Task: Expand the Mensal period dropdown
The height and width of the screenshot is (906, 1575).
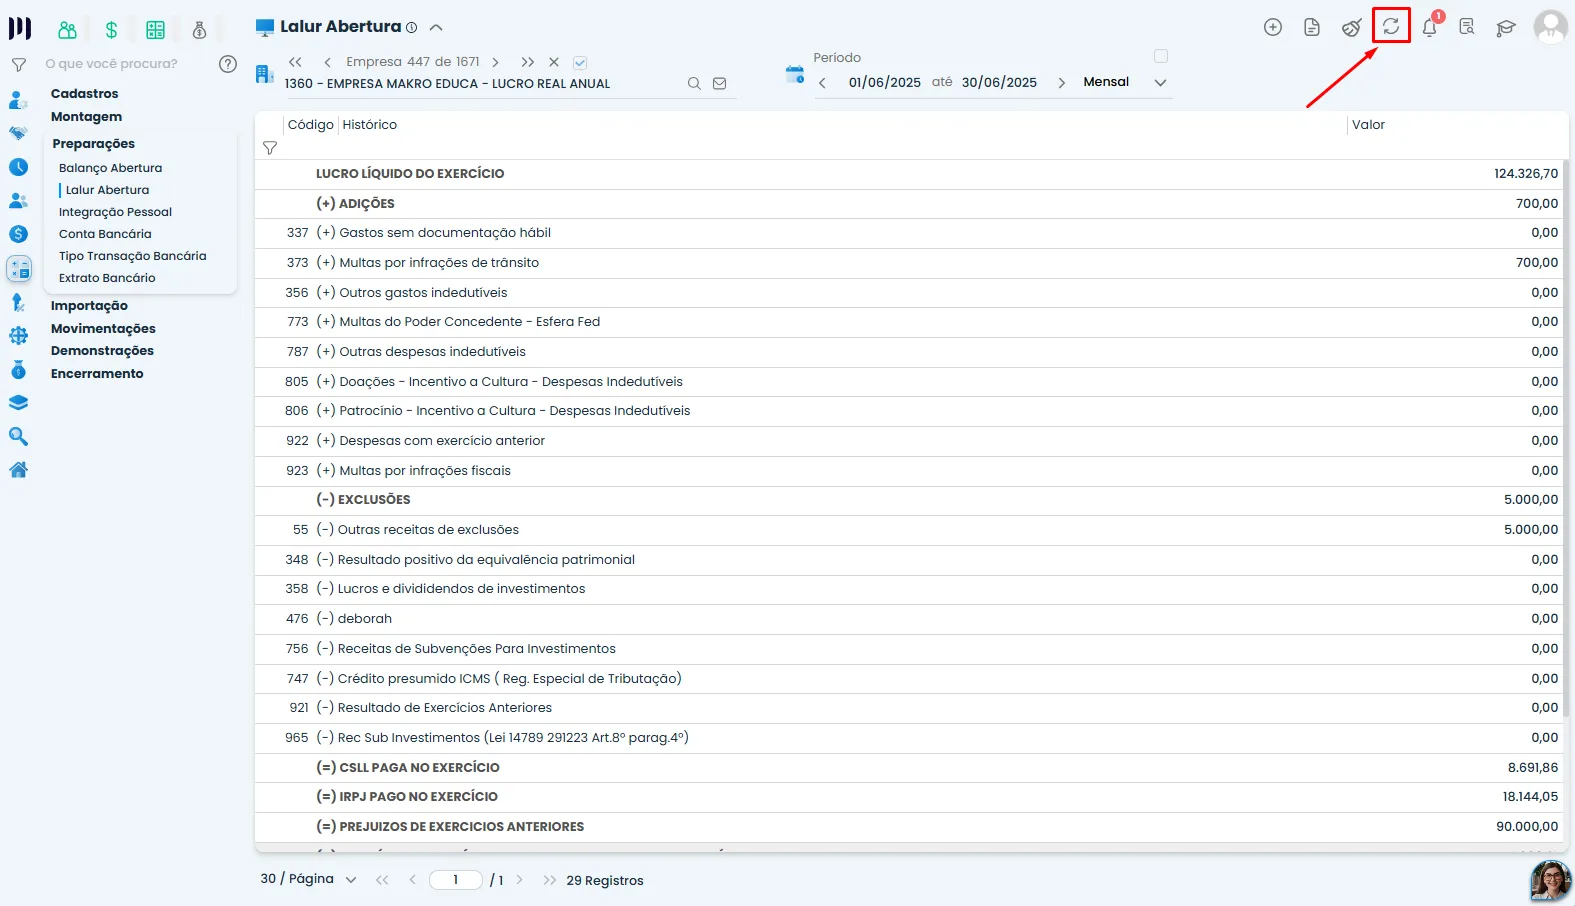Action: pyautogui.click(x=1160, y=83)
